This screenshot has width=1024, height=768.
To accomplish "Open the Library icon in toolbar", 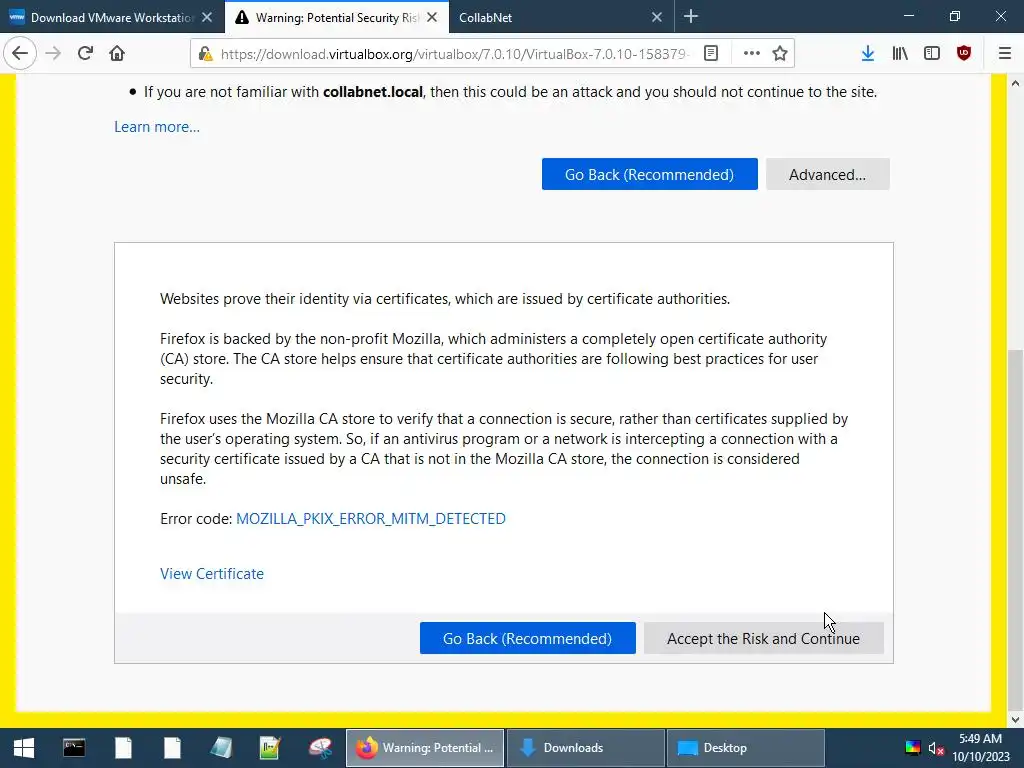I will point(900,54).
